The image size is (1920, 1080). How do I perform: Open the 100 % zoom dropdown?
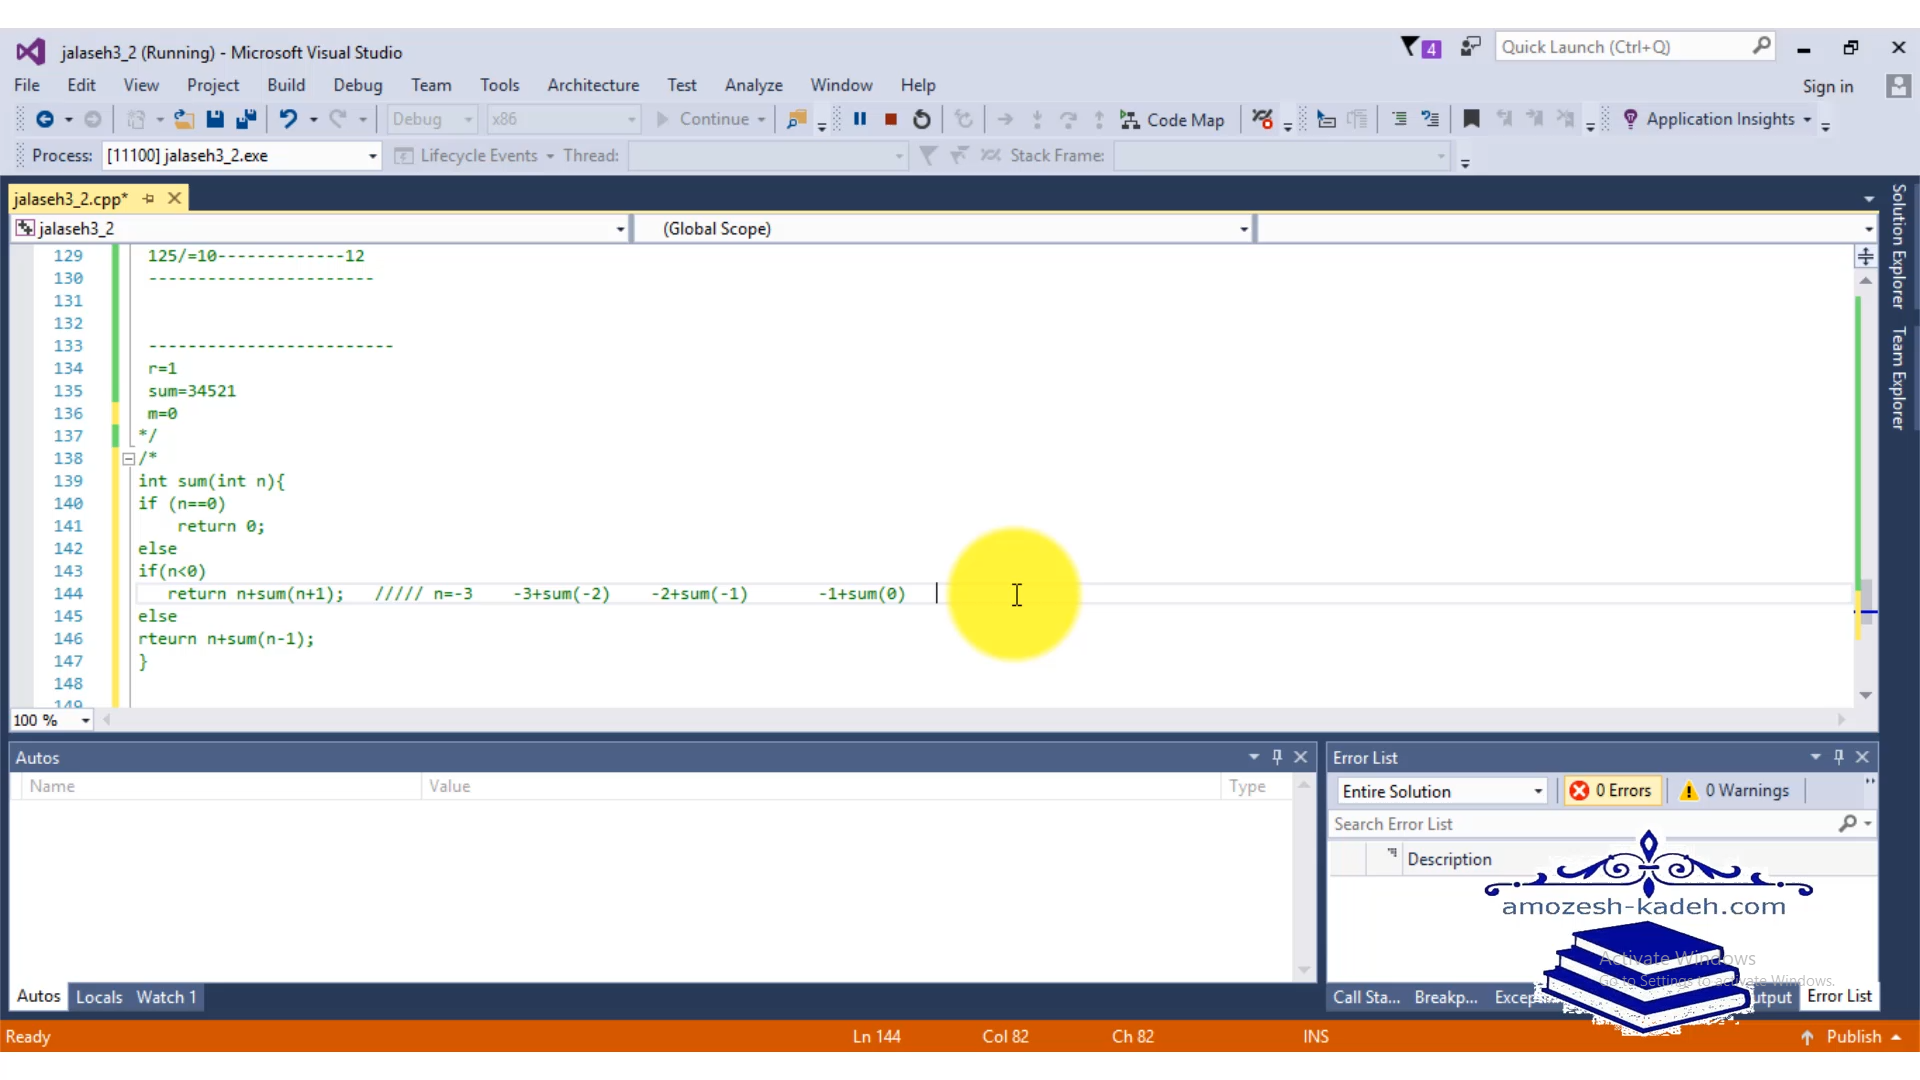coord(85,720)
